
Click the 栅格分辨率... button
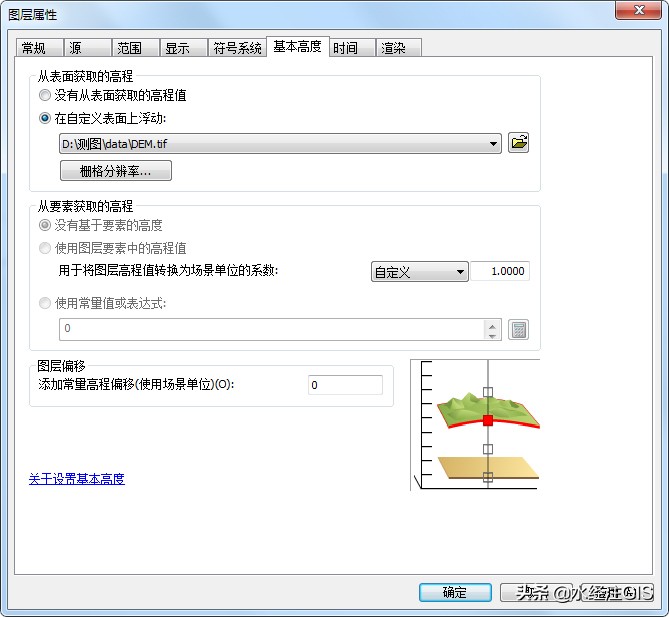pyautogui.click(x=116, y=171)
